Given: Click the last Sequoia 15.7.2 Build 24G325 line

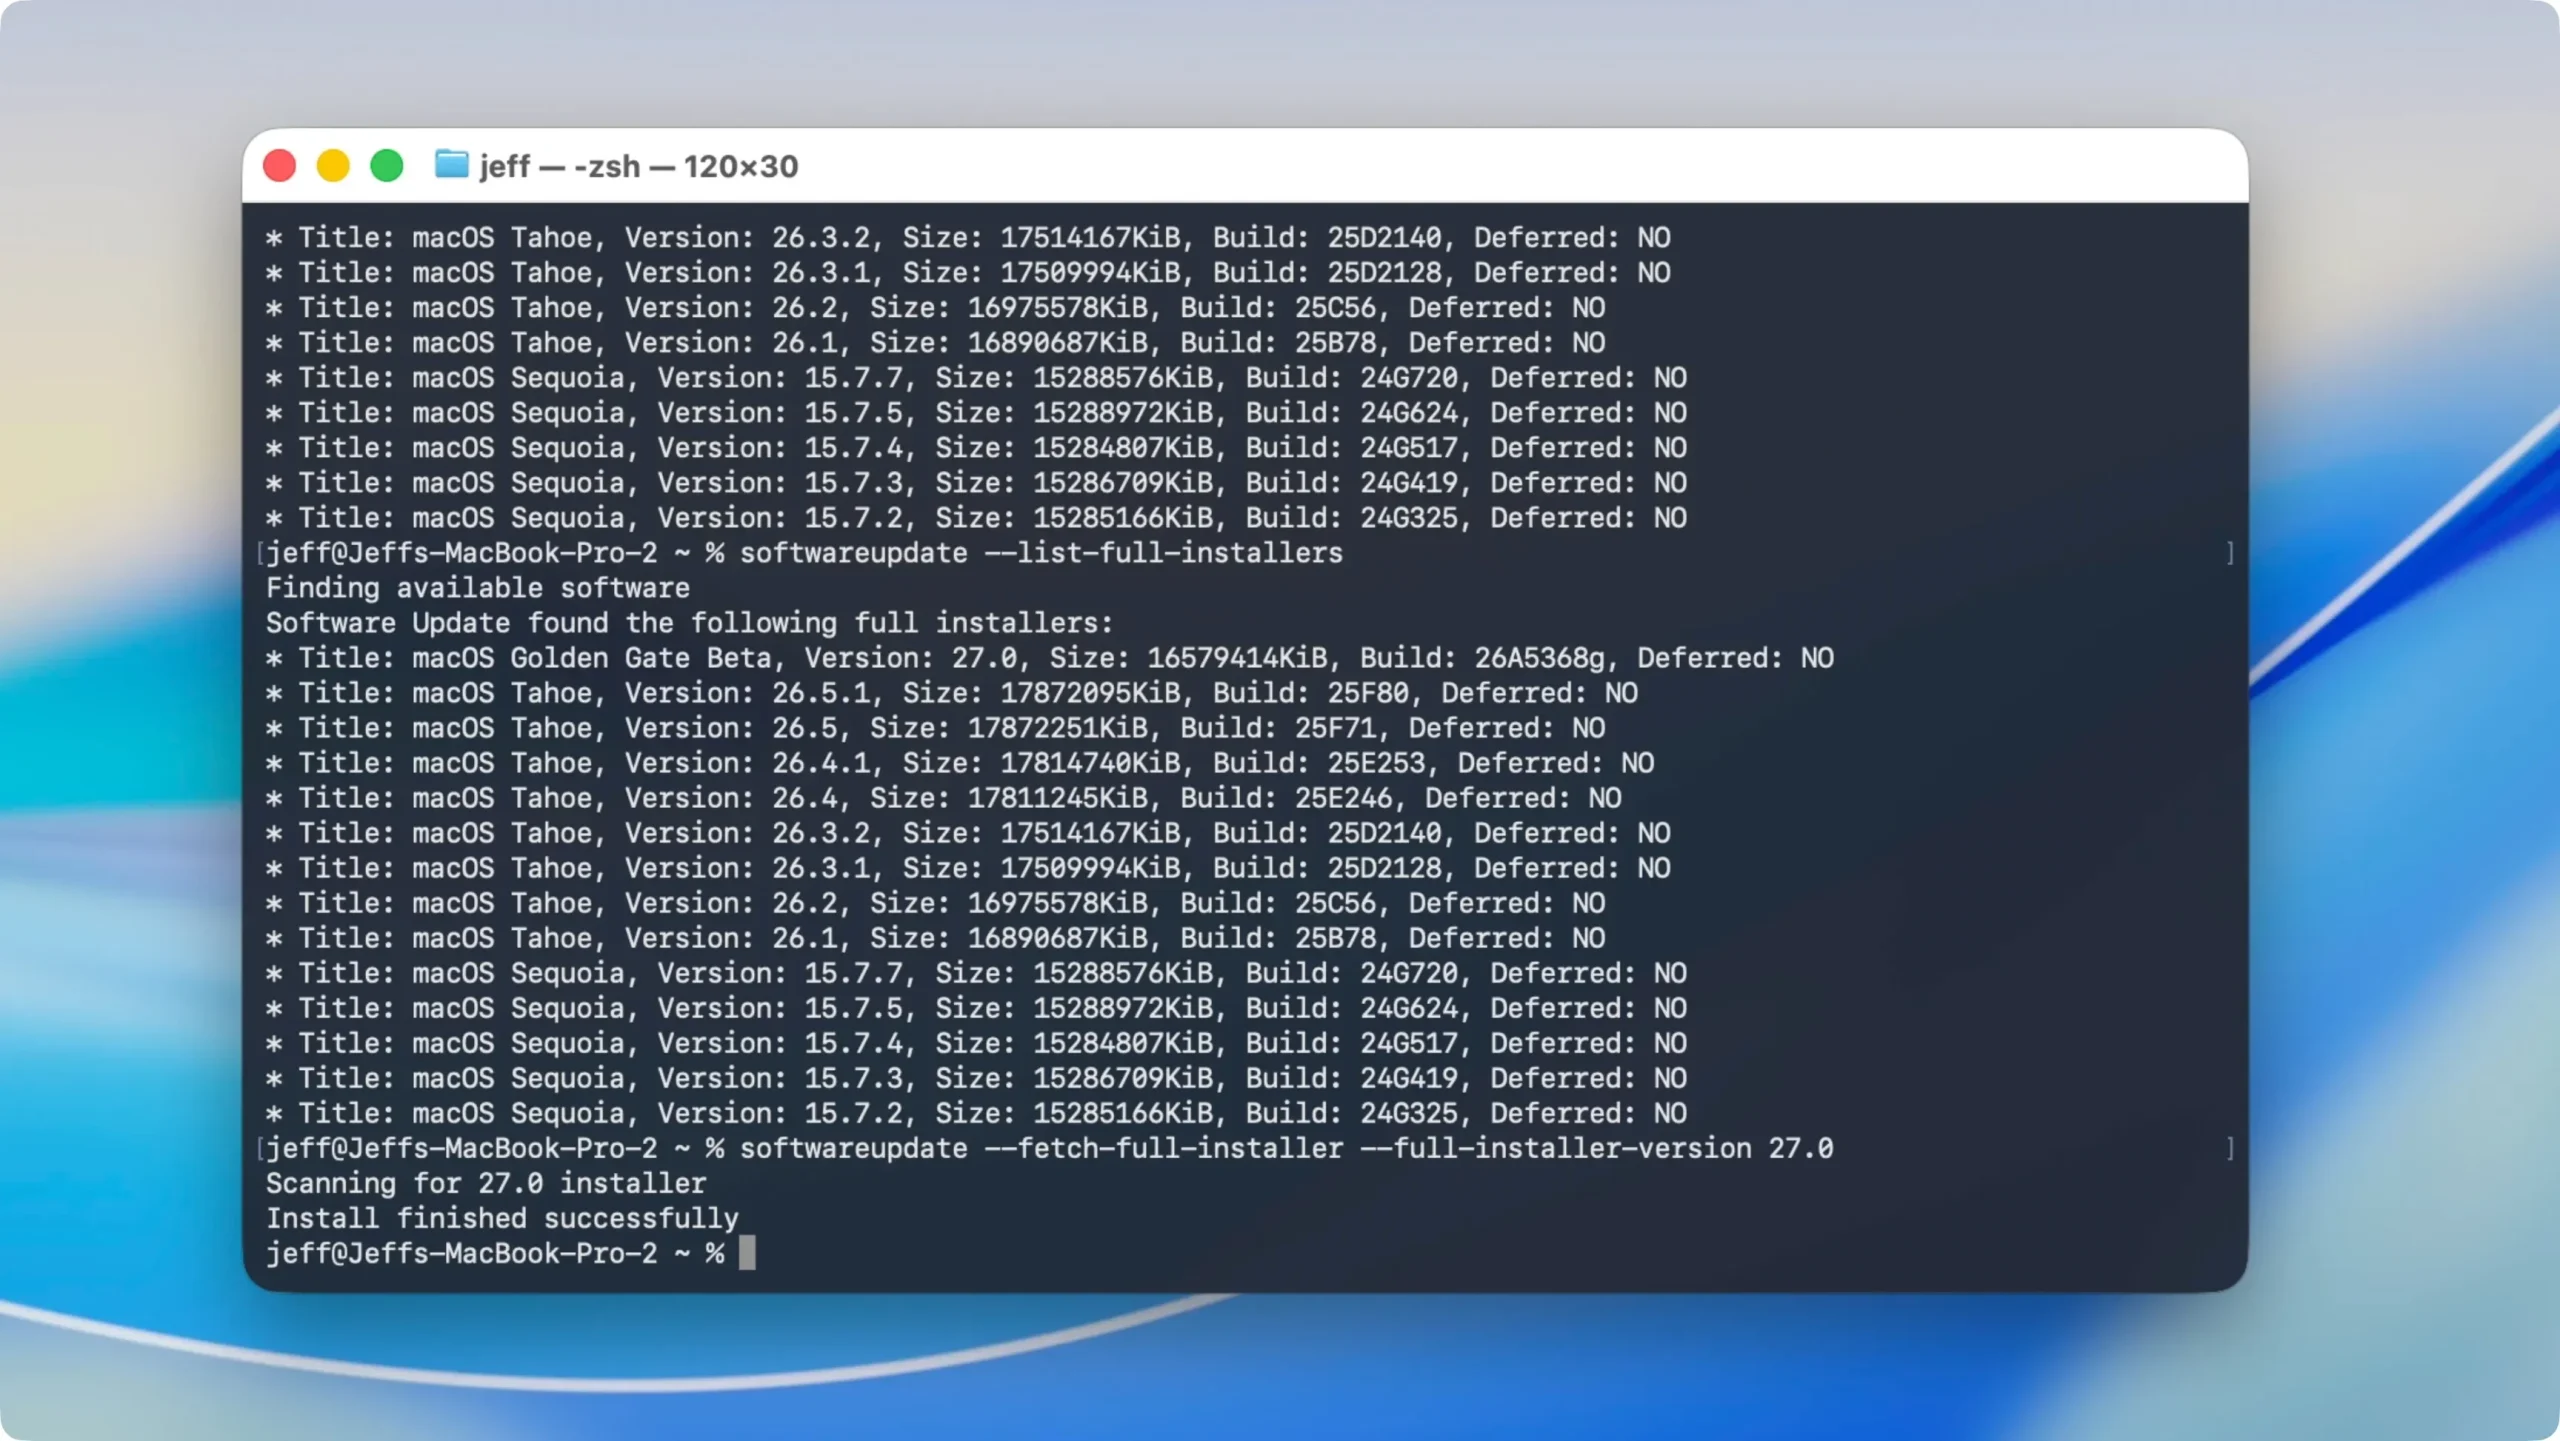Looking at the screenshot, I should tap(976, 1113).
